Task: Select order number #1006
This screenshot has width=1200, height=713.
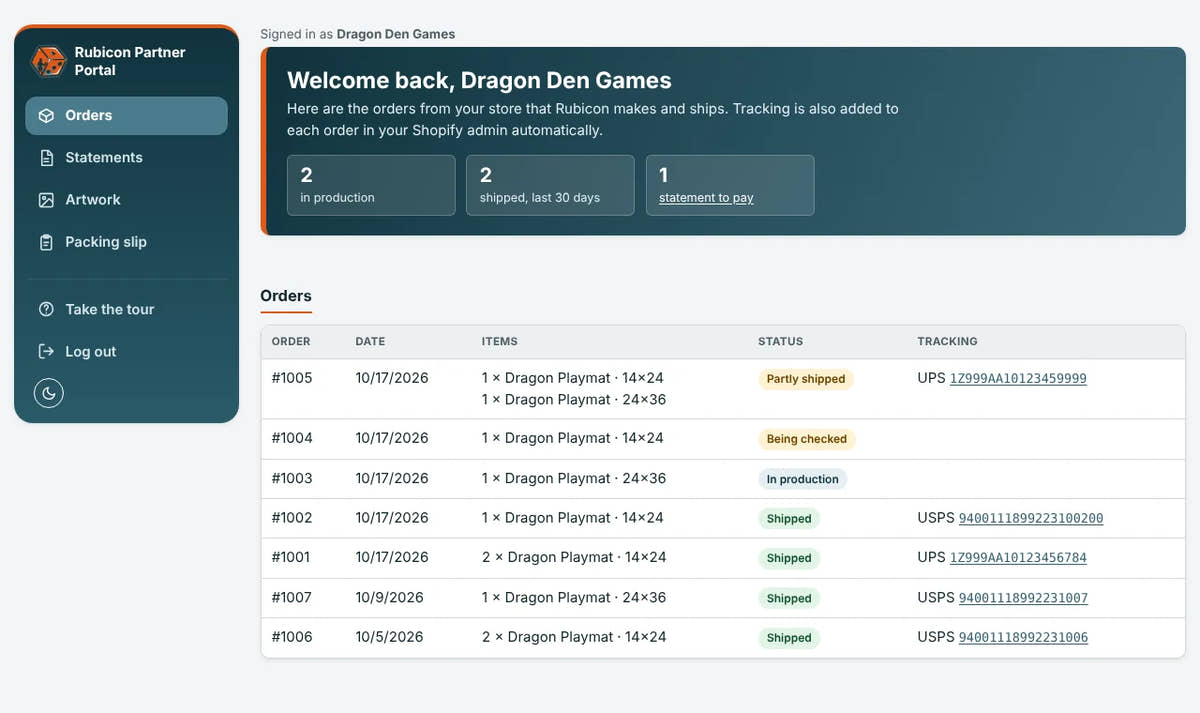Action: point(292,637)
